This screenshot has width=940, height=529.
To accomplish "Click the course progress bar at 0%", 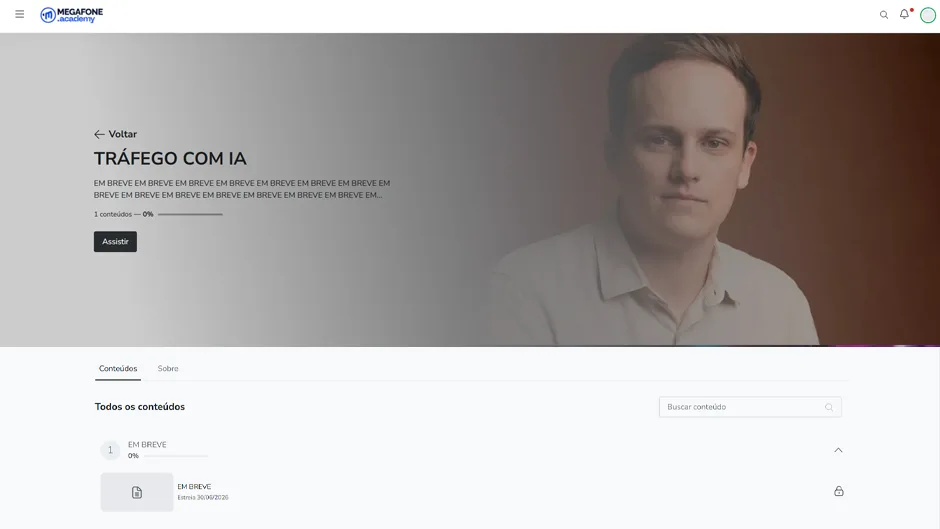I will [190, 214].
